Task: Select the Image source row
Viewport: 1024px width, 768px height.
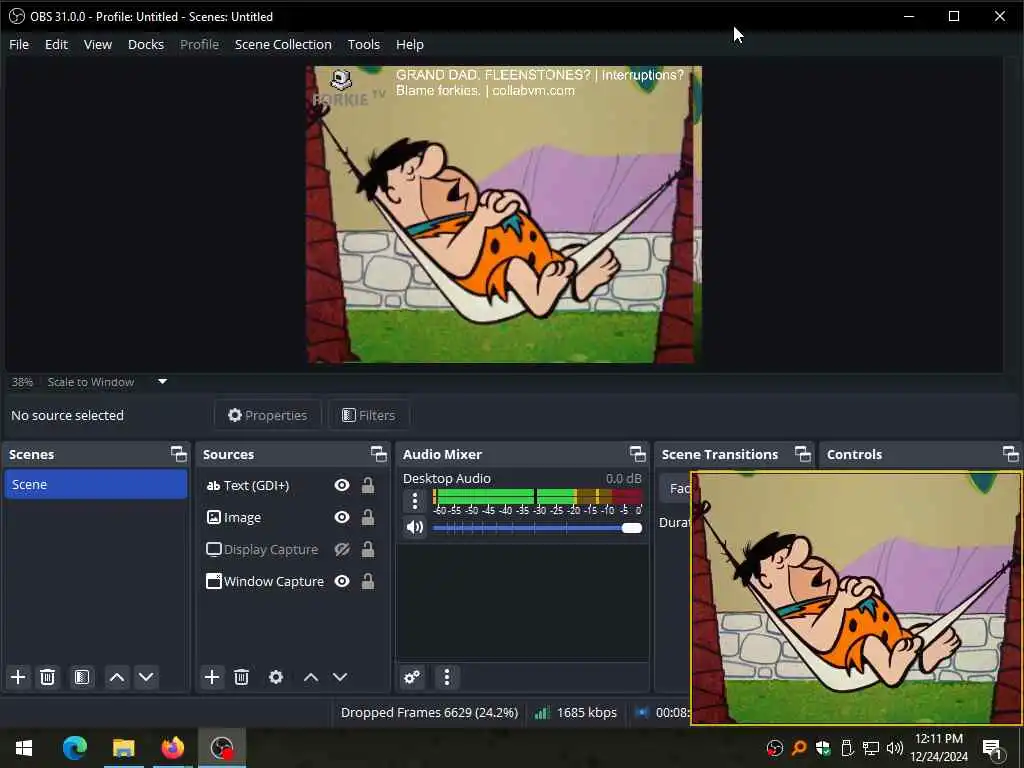Action: click(292, 517)
